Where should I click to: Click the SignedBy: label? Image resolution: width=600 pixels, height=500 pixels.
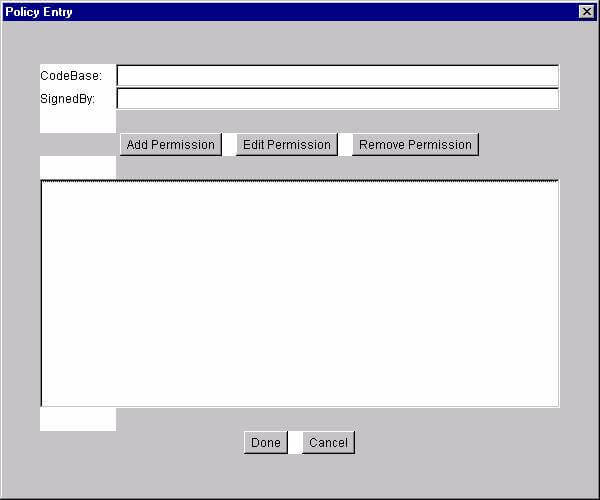(x=68, y=99)
